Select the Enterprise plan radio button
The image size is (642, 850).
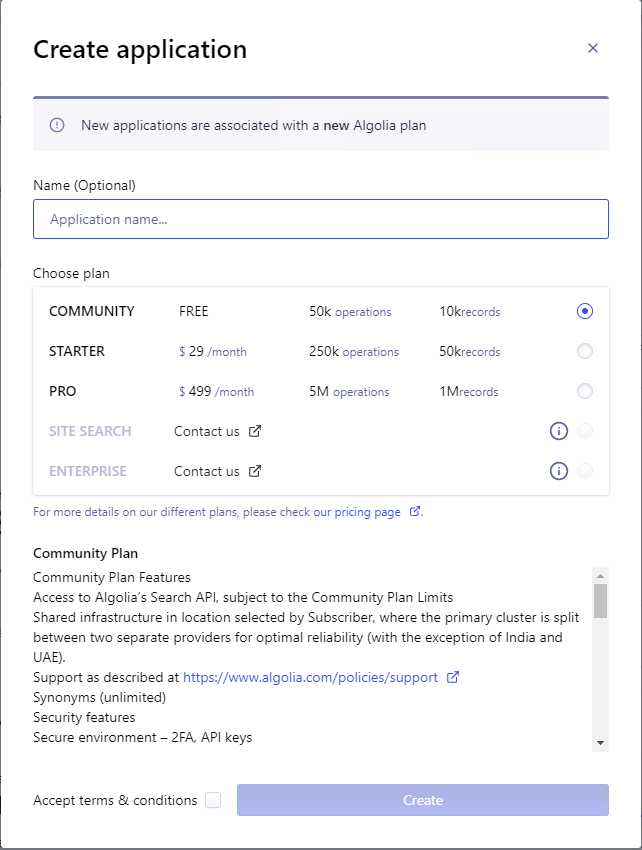click(585, 471)
